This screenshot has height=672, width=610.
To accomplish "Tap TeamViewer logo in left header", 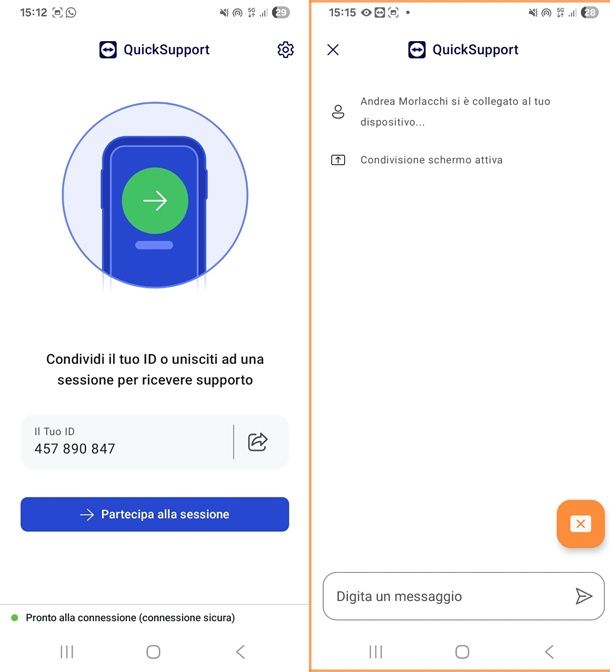I will coord(108,50).
